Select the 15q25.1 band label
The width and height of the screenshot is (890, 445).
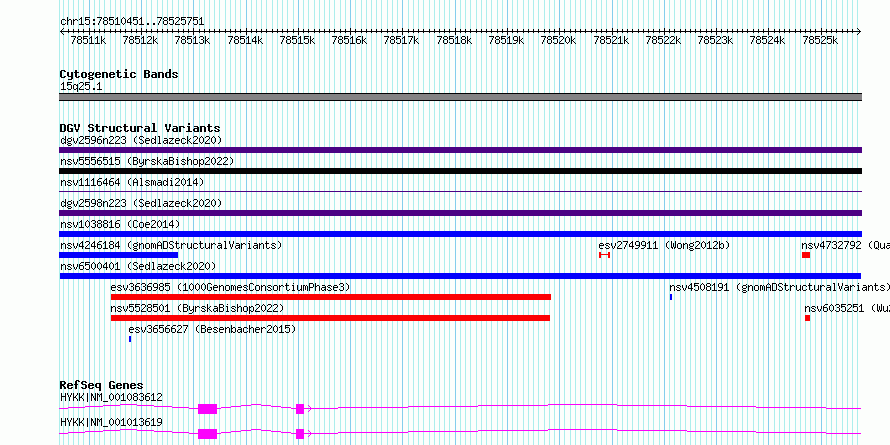pos(81,87)
